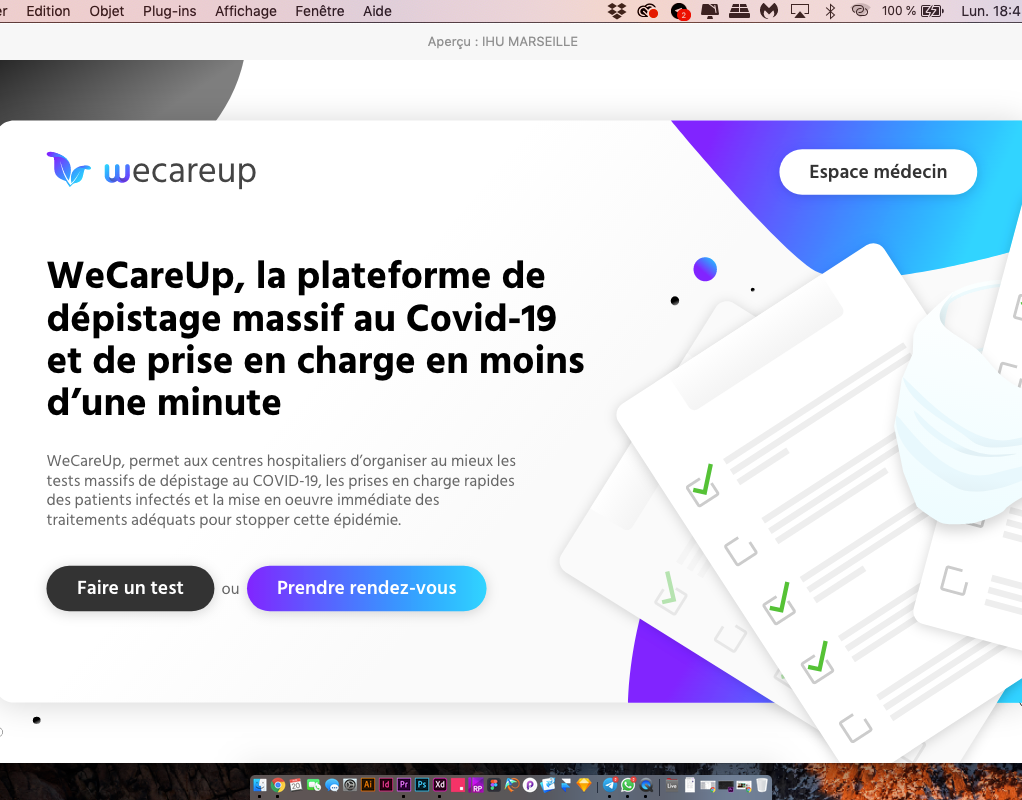Open the Fenêtre menu
This screenshot has width=1022, height=800.
[x=319, y=11]
